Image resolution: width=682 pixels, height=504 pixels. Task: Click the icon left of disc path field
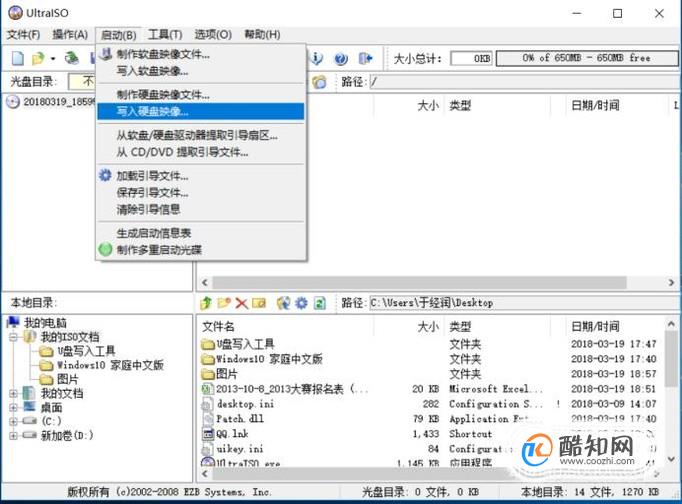[320, 82]
